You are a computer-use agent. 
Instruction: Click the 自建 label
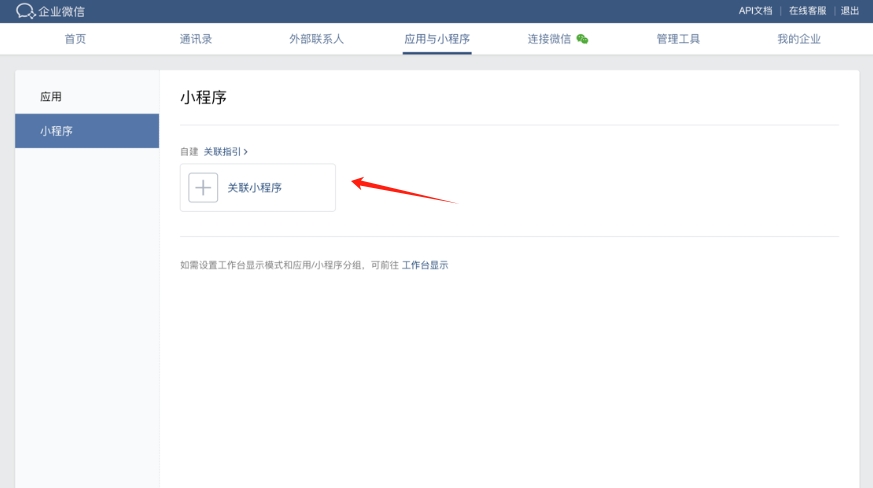click(189, 152)
